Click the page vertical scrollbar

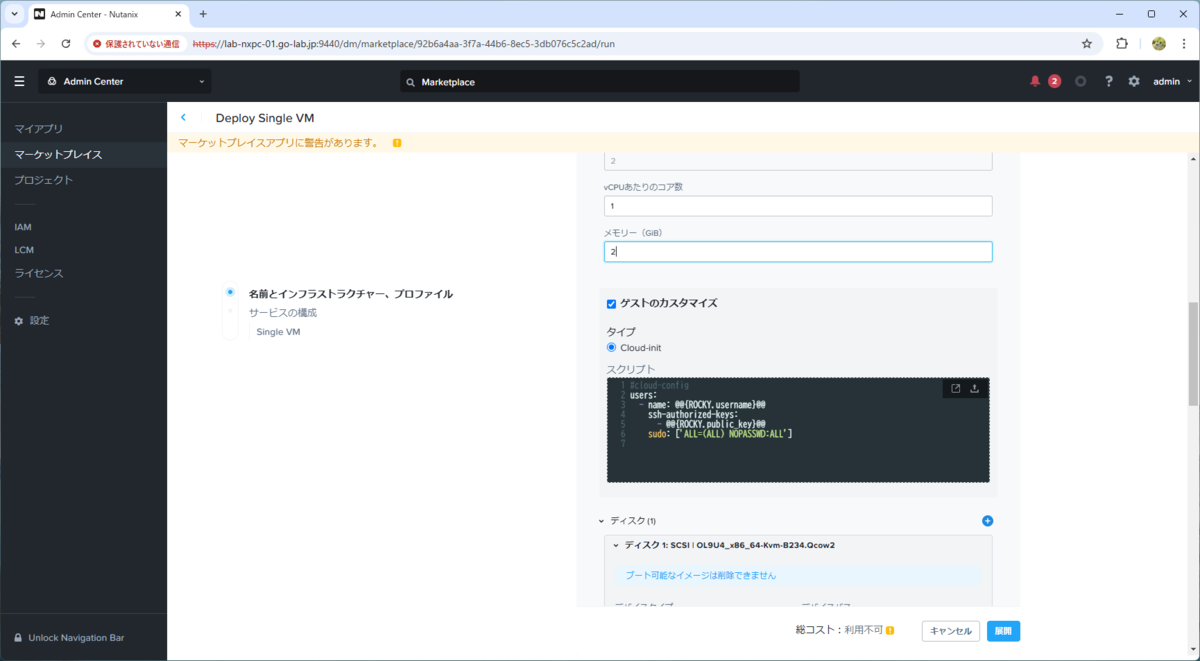[x=1192, y=353]
